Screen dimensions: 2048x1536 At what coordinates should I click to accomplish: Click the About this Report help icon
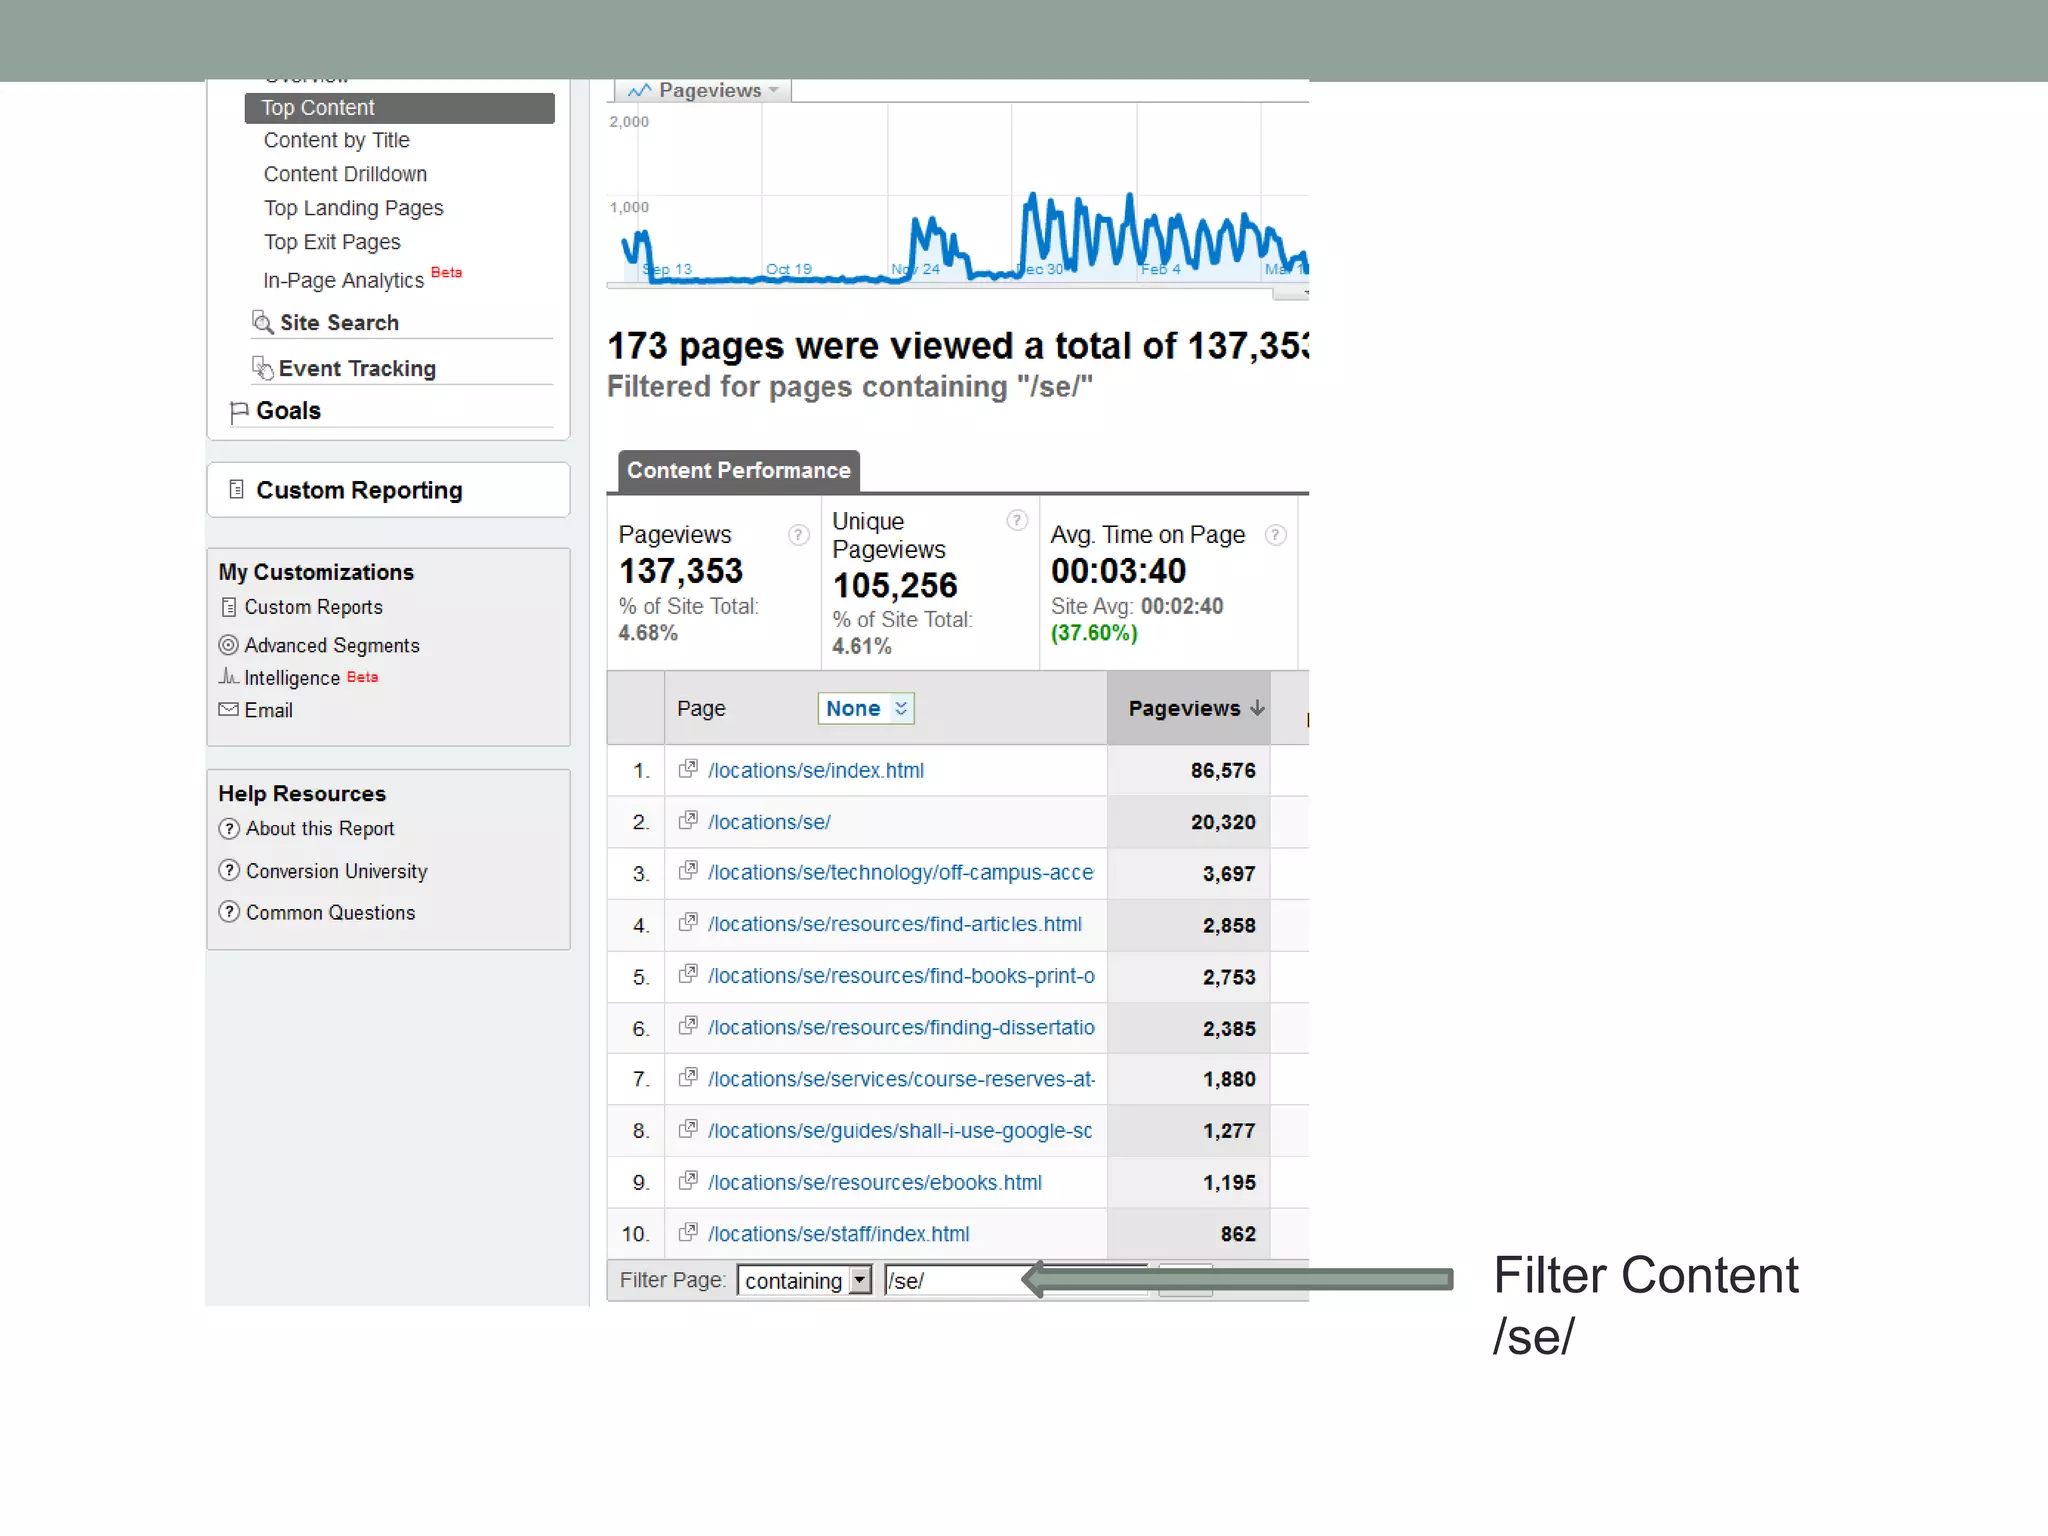click(229, 829)
